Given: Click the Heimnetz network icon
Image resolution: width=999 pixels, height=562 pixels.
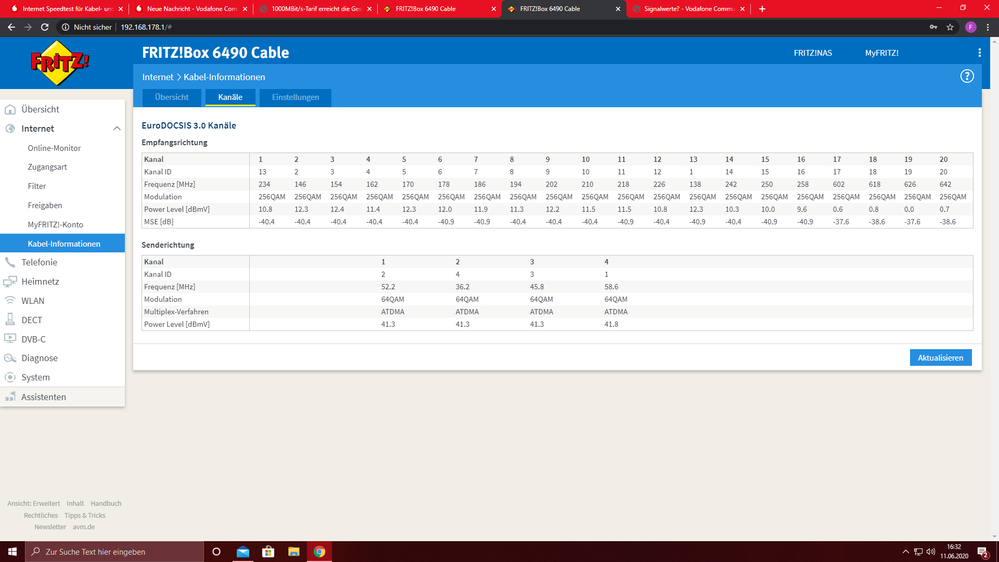Looking at the screenshot, I should (10, 281).
